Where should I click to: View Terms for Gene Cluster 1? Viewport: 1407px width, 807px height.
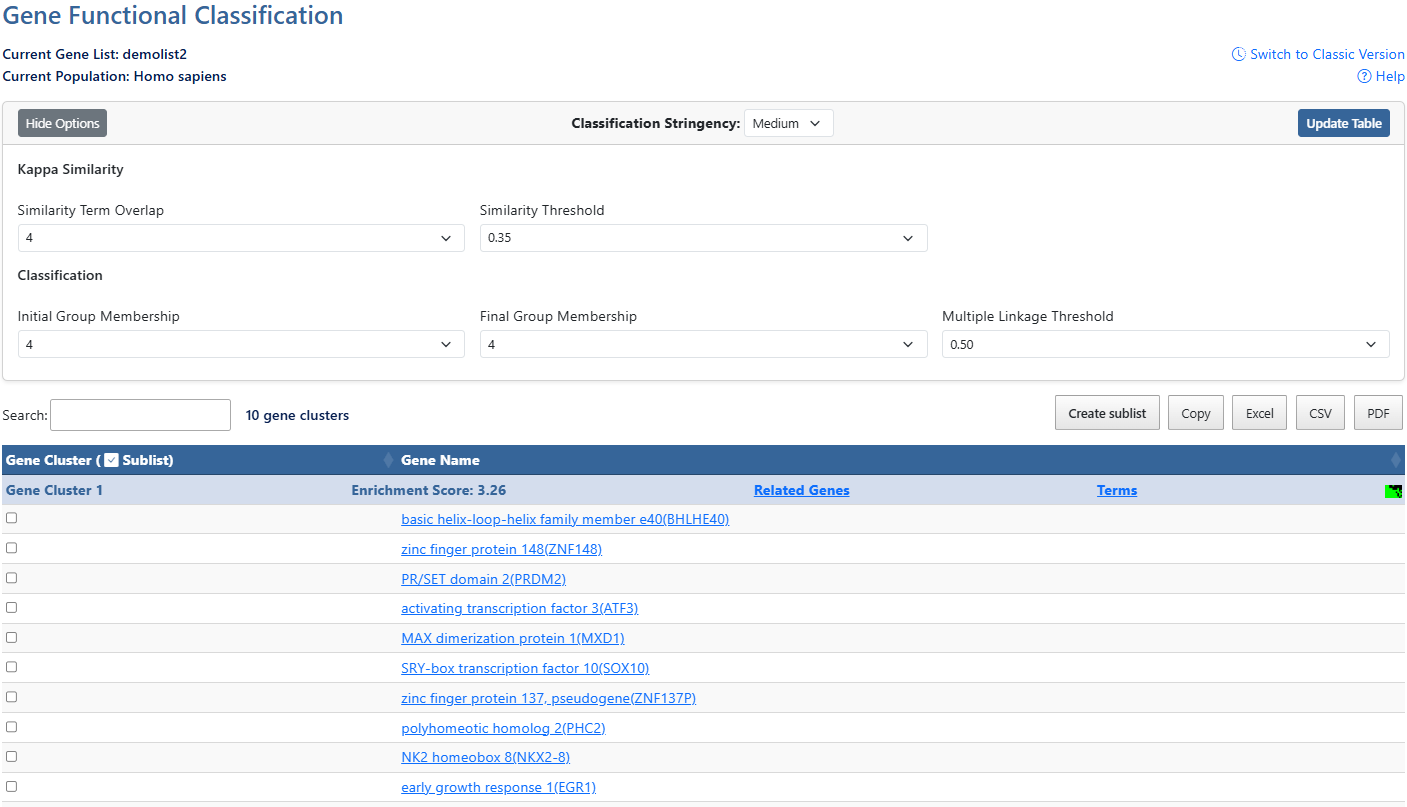pos(1117,490)
